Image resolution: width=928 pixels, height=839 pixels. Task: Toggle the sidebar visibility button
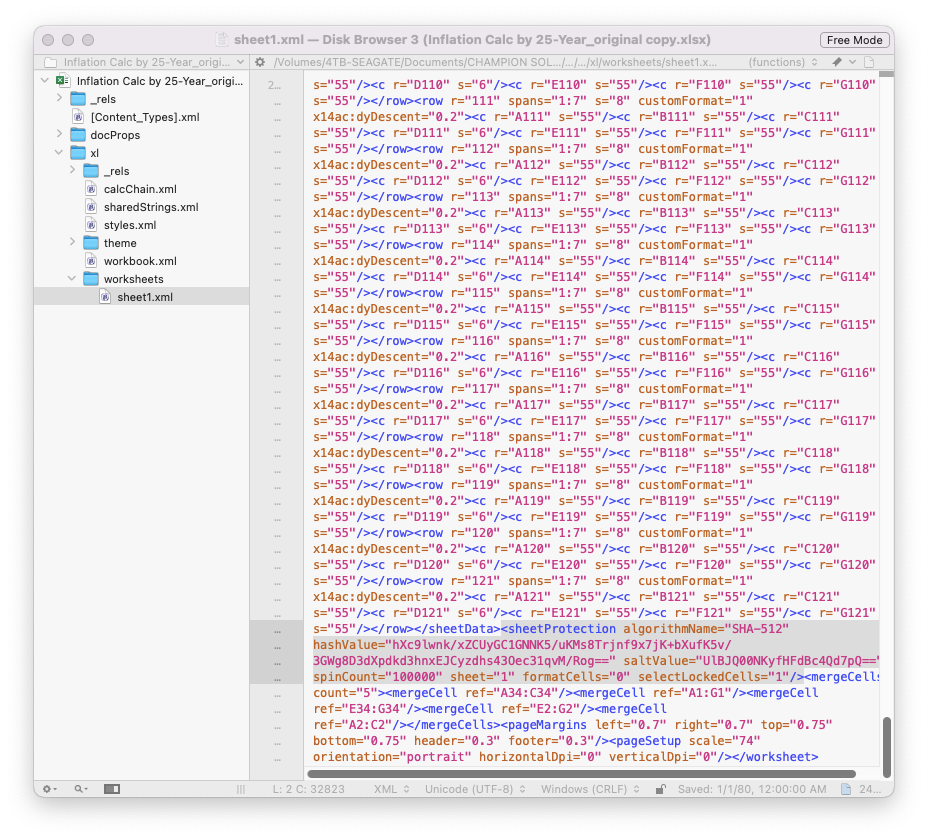tap(112, 789)
